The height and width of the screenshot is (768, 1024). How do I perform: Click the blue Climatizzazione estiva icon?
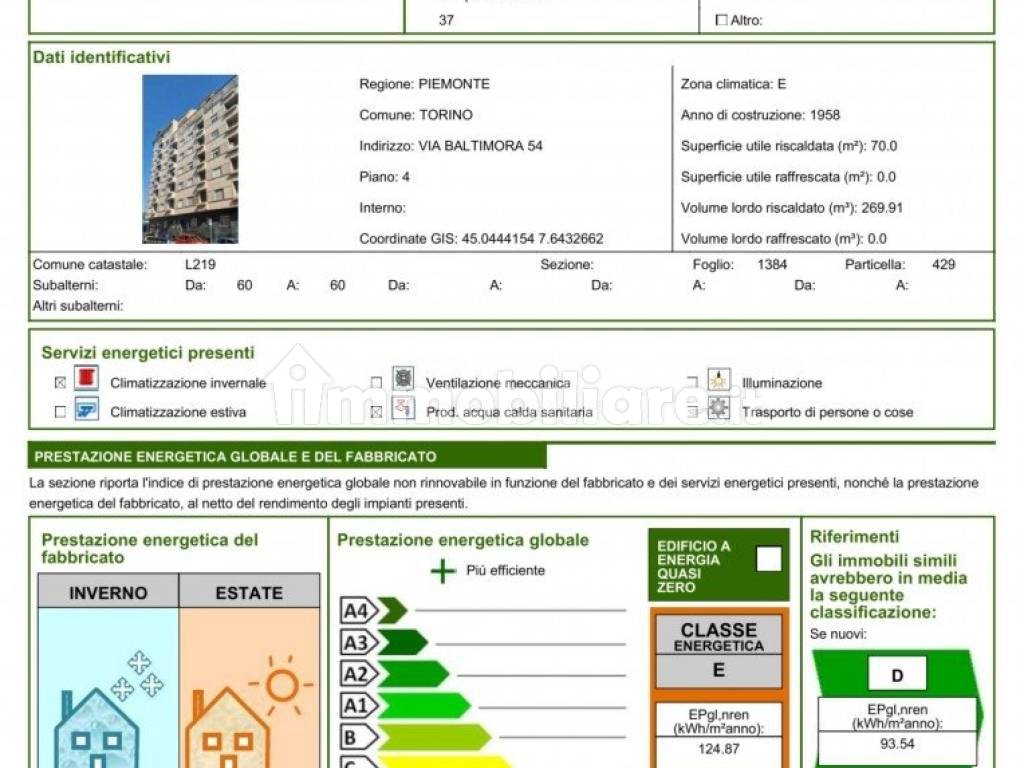click(86, 410)
